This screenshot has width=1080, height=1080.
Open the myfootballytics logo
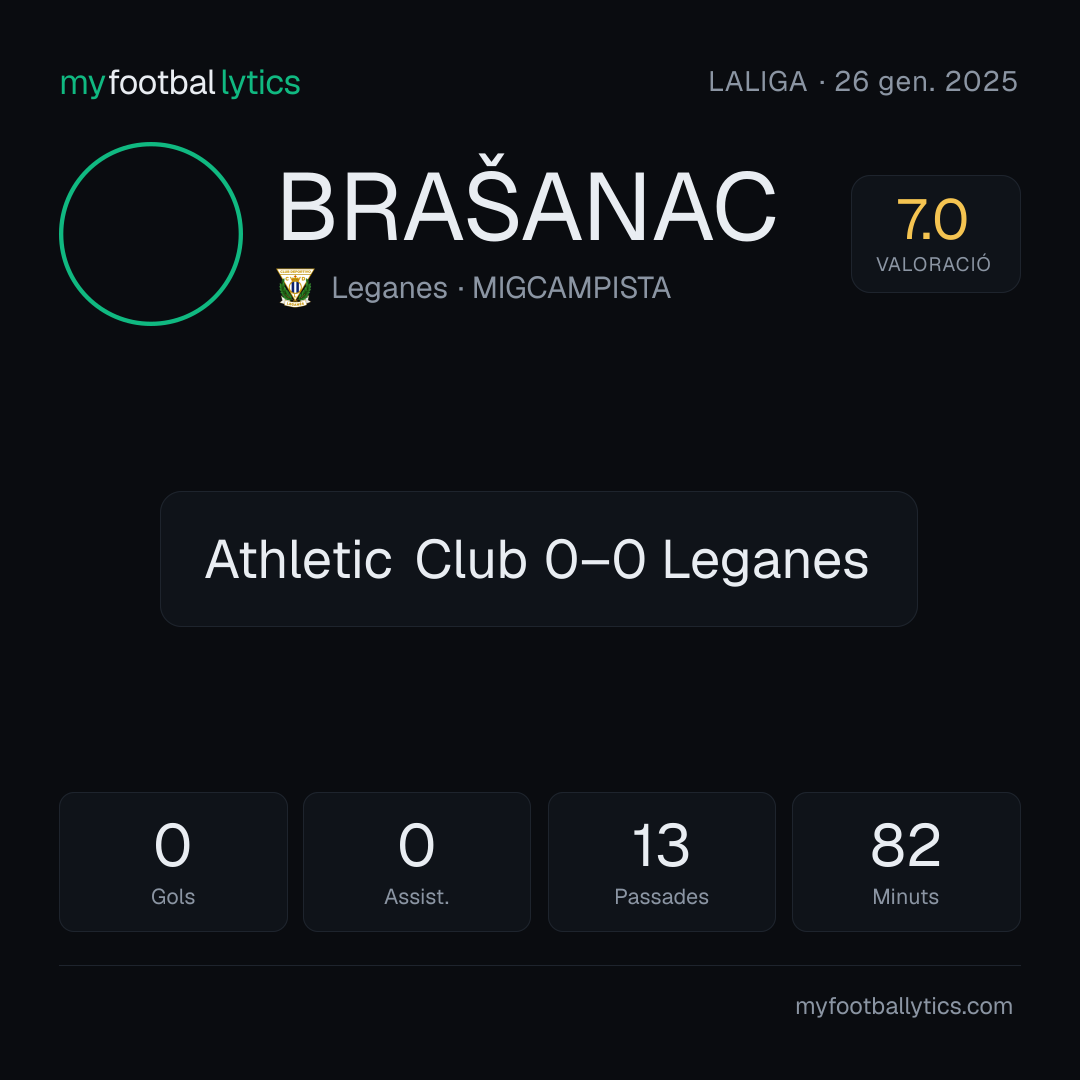pyautogui.click(x=180, y=83)
